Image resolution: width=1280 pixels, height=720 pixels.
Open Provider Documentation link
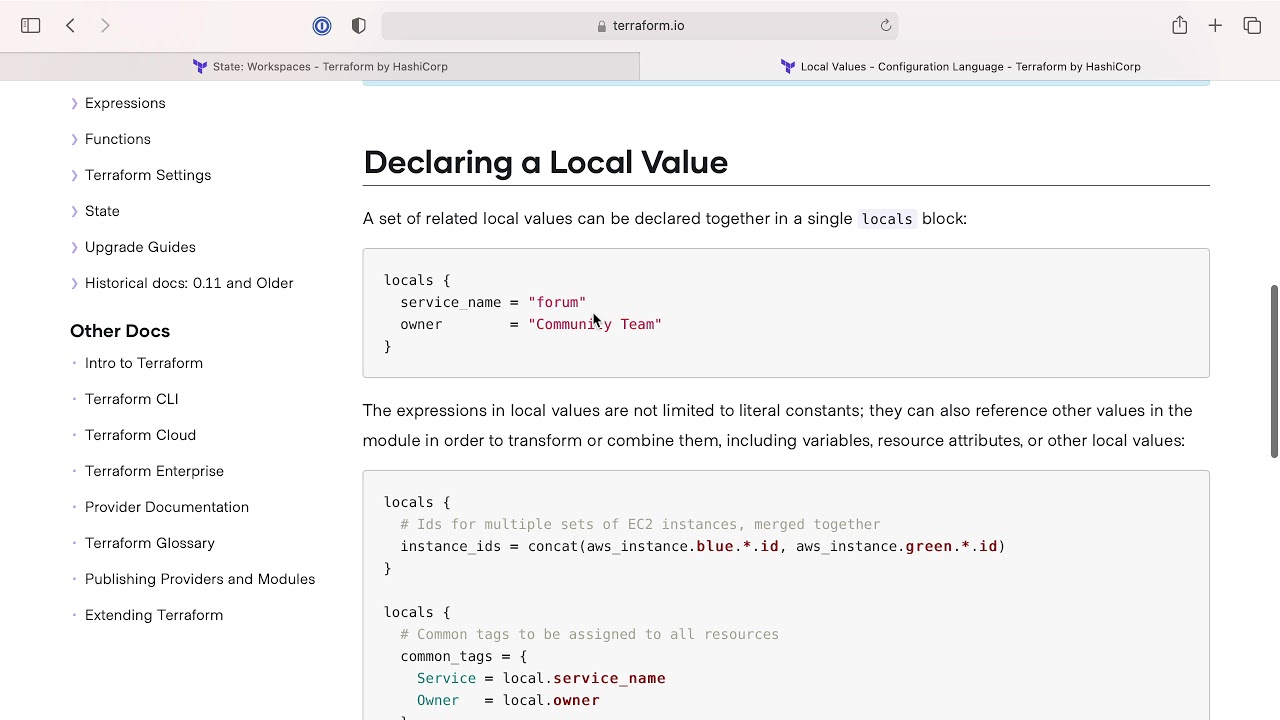click(167, 507)
